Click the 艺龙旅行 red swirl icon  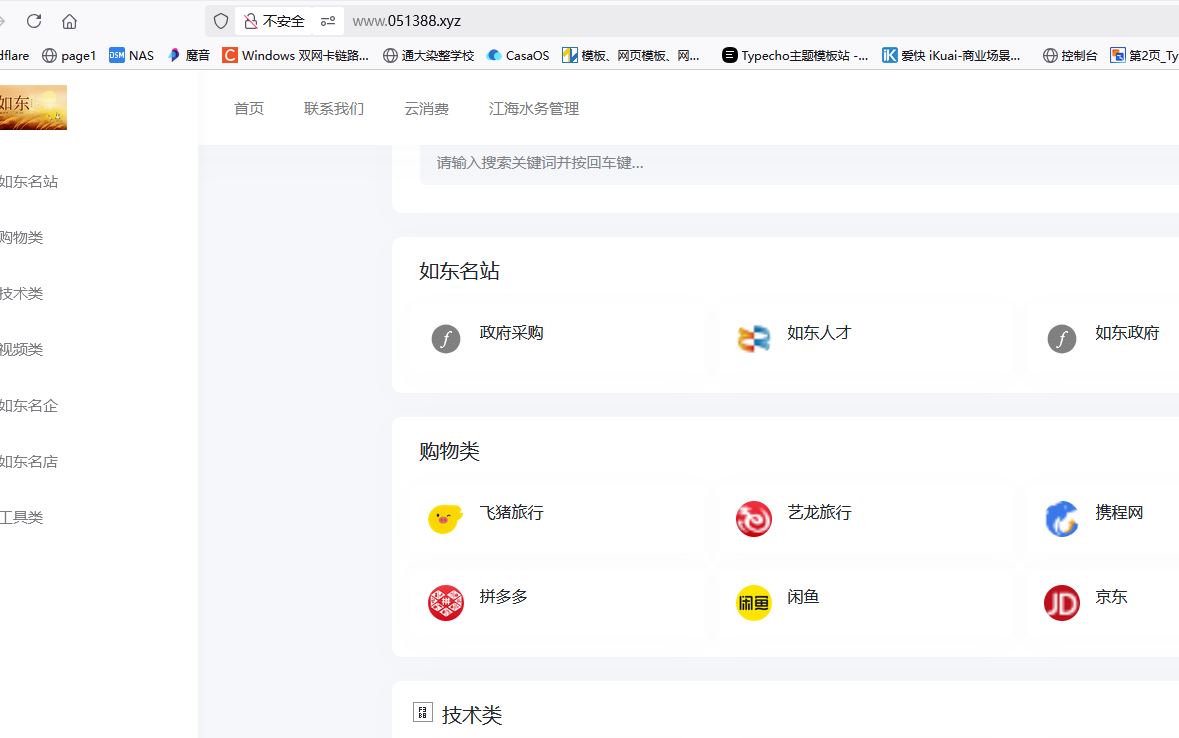click(753, 519)
